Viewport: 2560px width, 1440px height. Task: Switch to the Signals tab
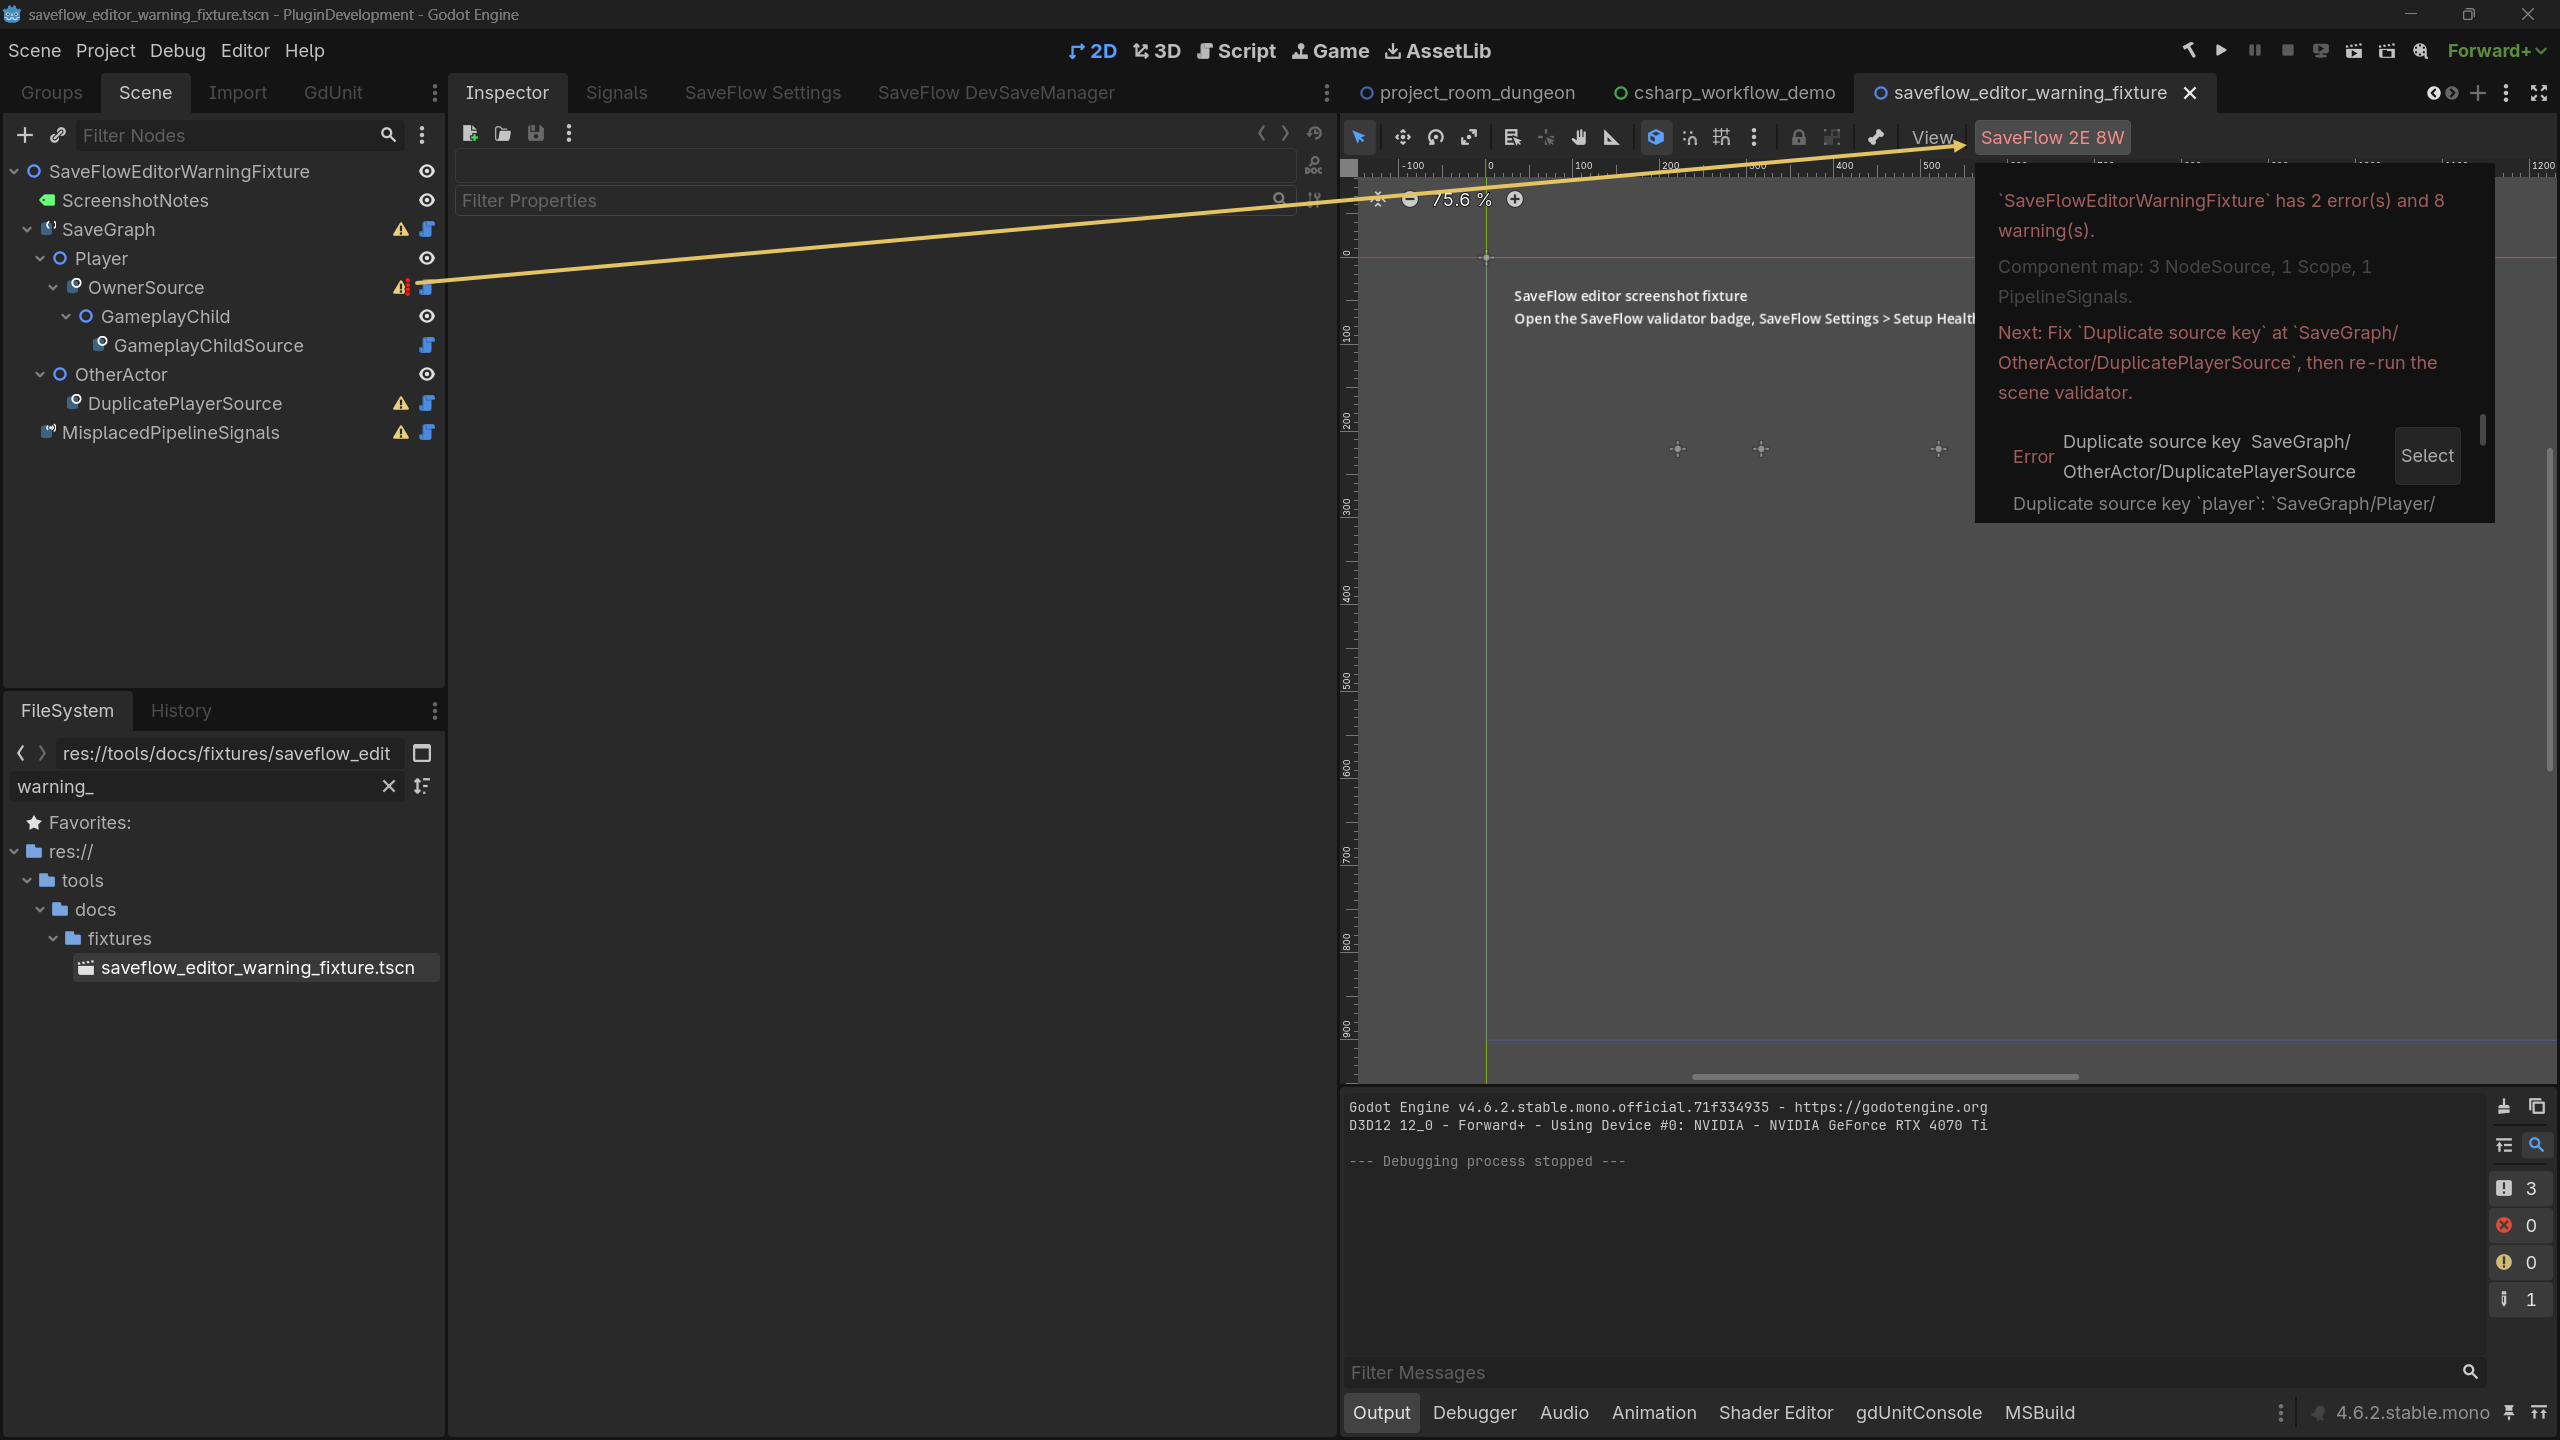coord(617,93)
